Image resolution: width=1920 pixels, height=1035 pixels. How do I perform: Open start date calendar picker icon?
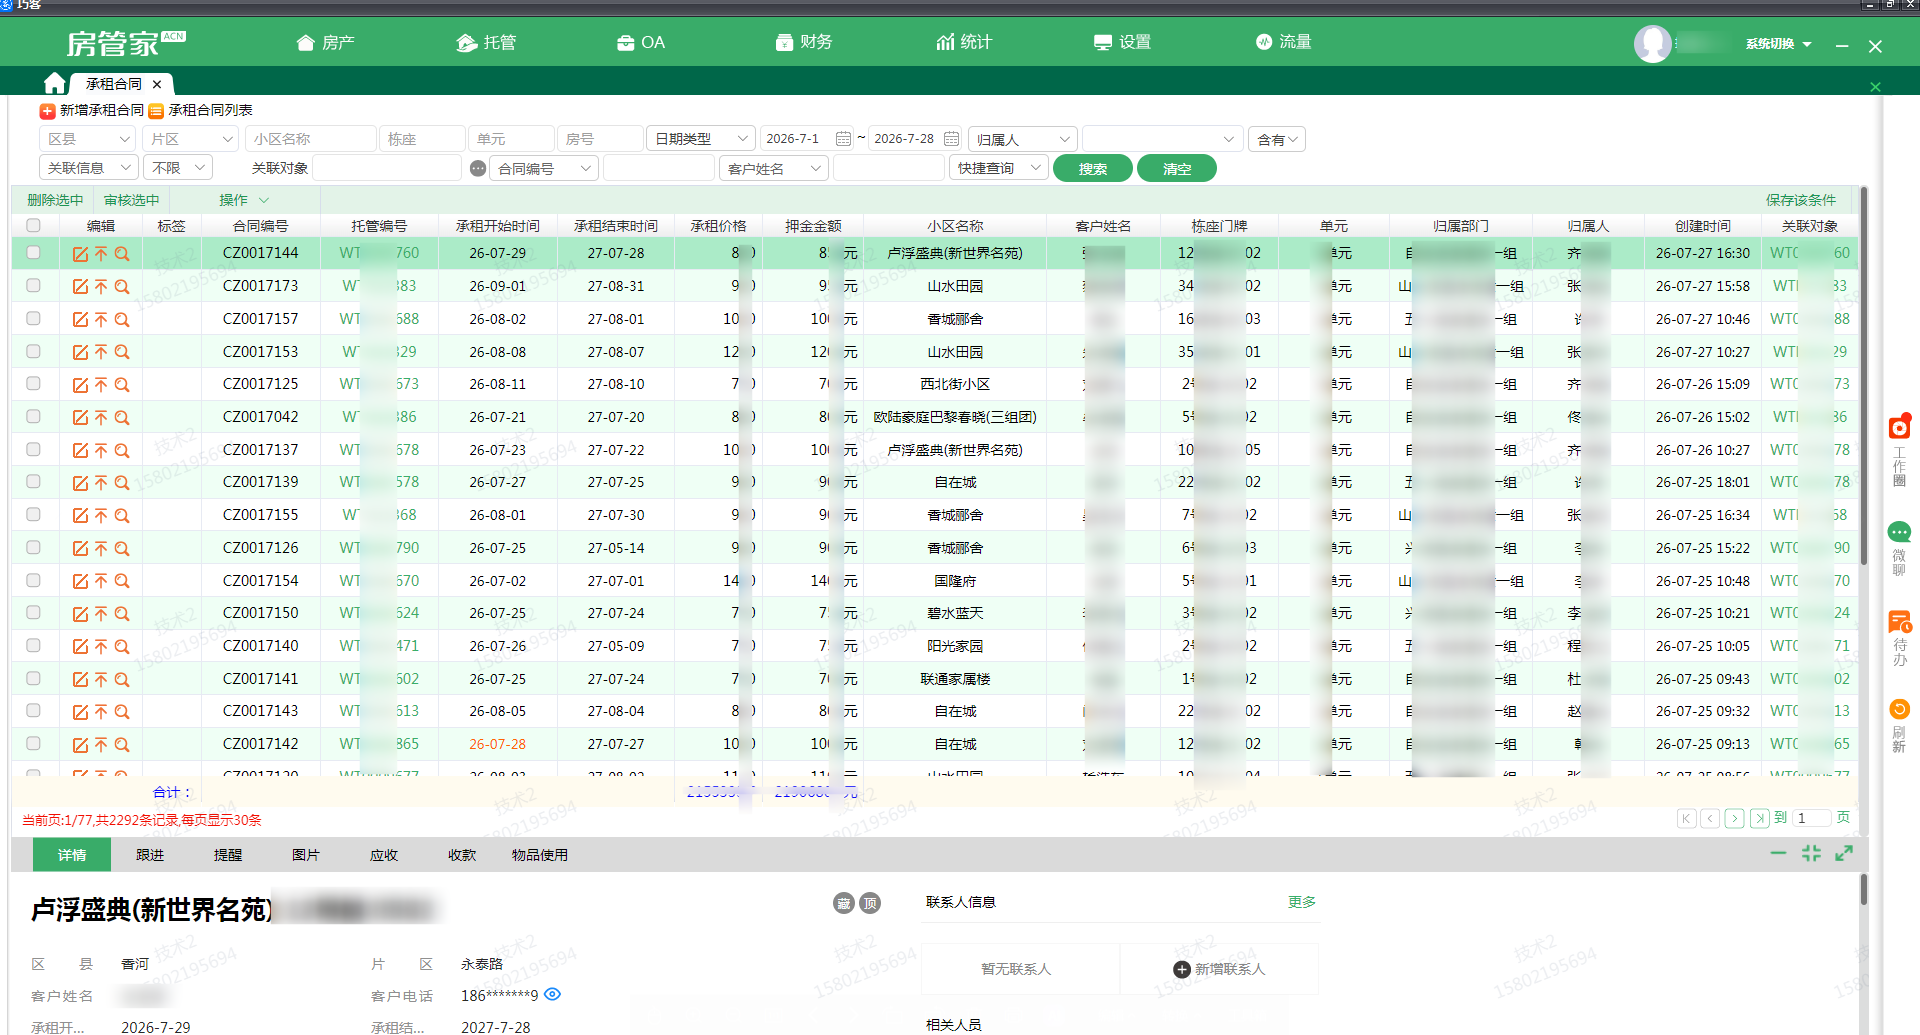pos(843,139)
